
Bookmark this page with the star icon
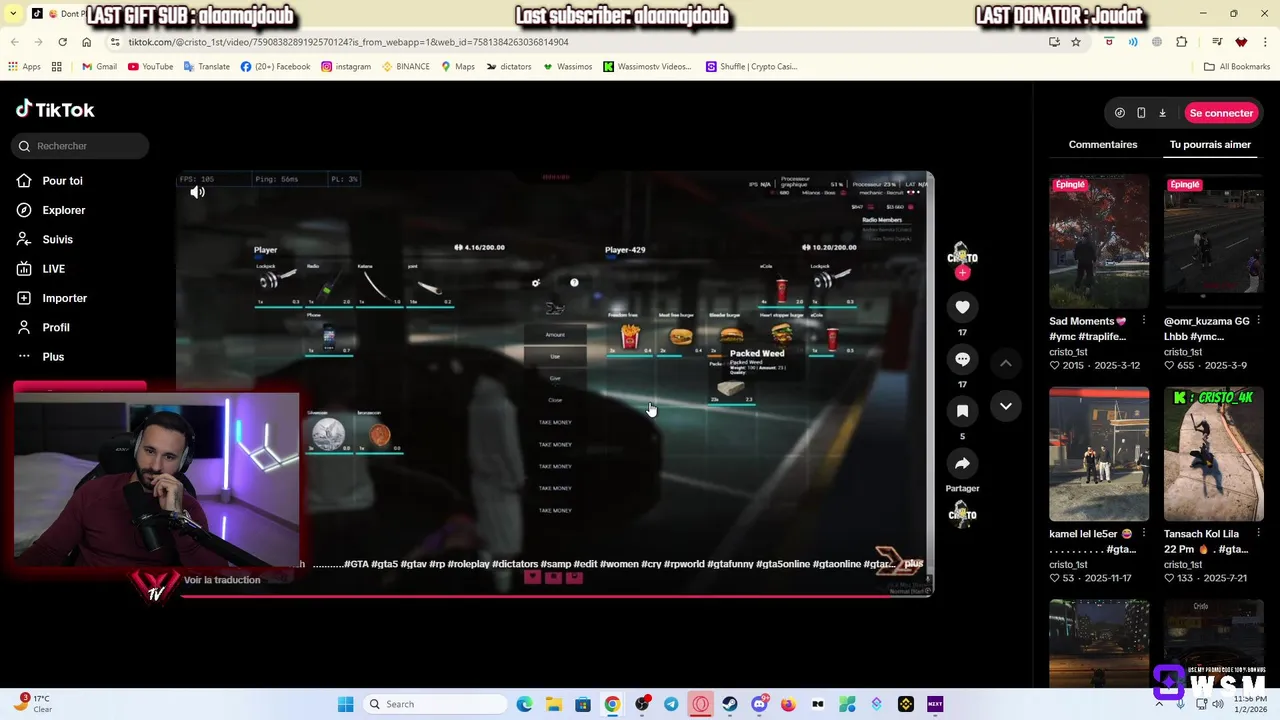(1076, 42)
